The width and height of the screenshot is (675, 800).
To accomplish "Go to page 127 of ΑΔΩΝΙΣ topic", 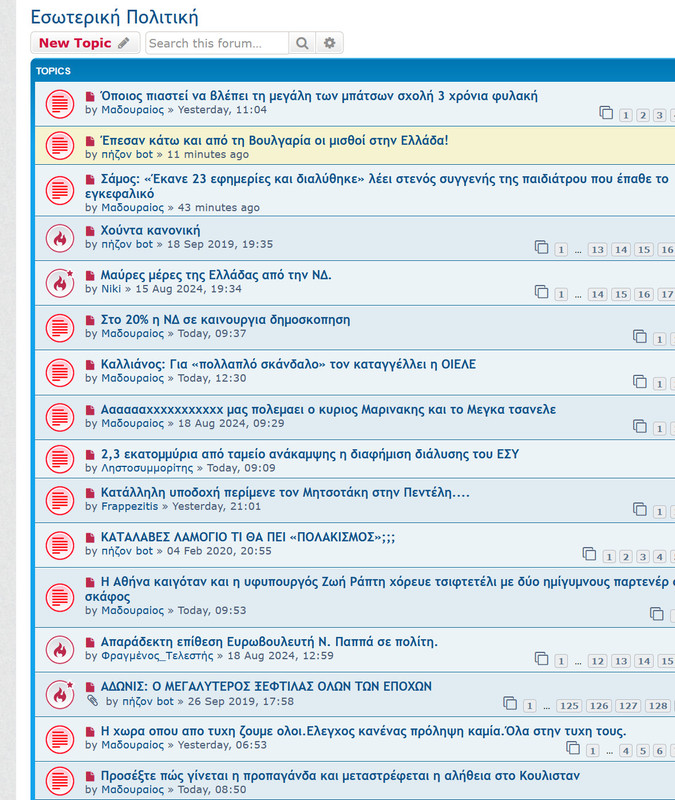I will 628,706.
